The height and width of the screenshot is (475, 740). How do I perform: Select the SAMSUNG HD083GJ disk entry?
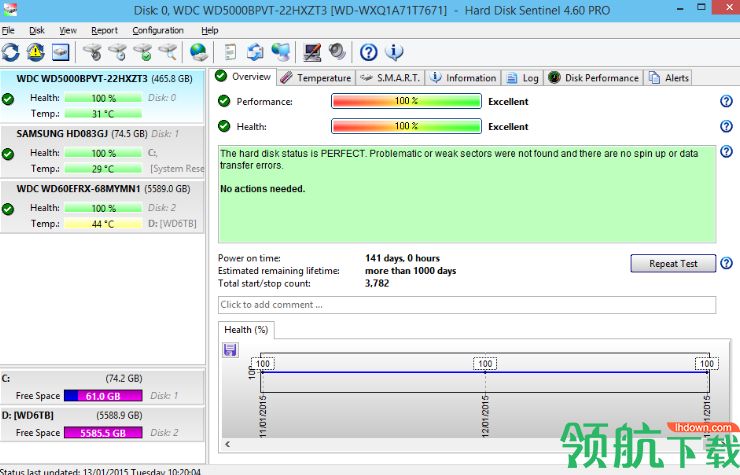pyautogui.click(x=102, y=151)
